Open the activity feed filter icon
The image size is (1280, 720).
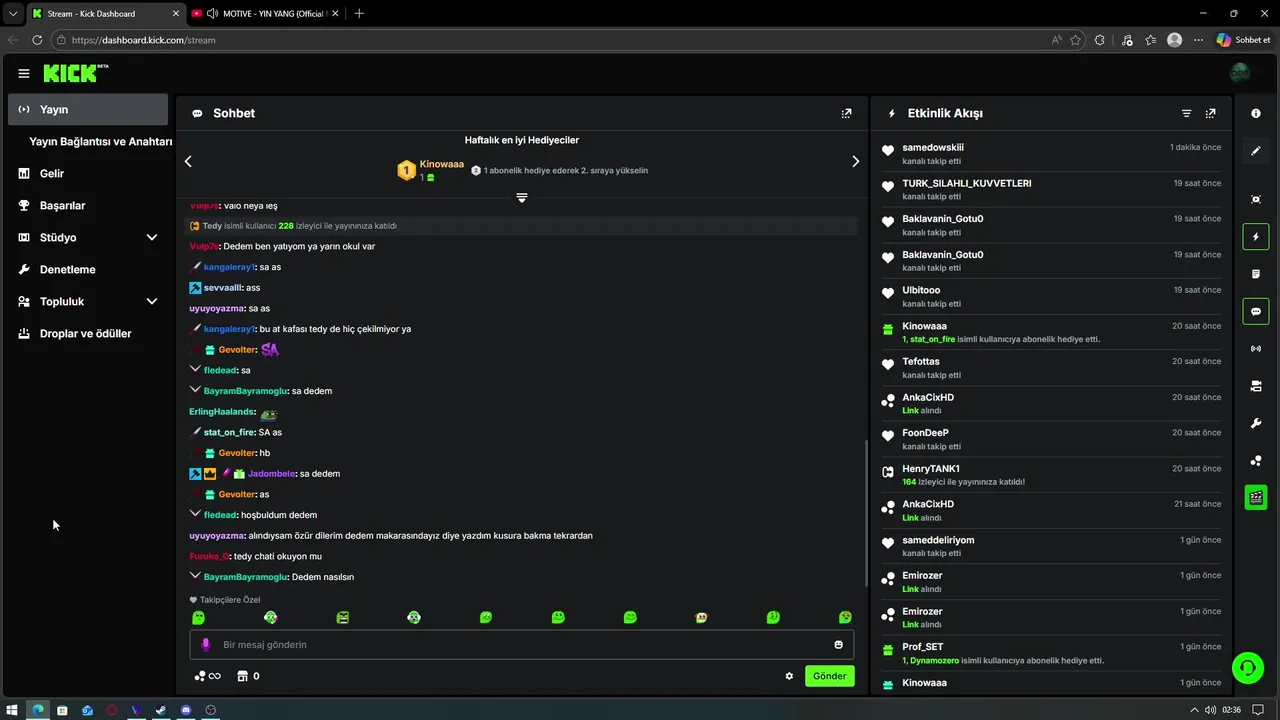tap(1187, 113)
